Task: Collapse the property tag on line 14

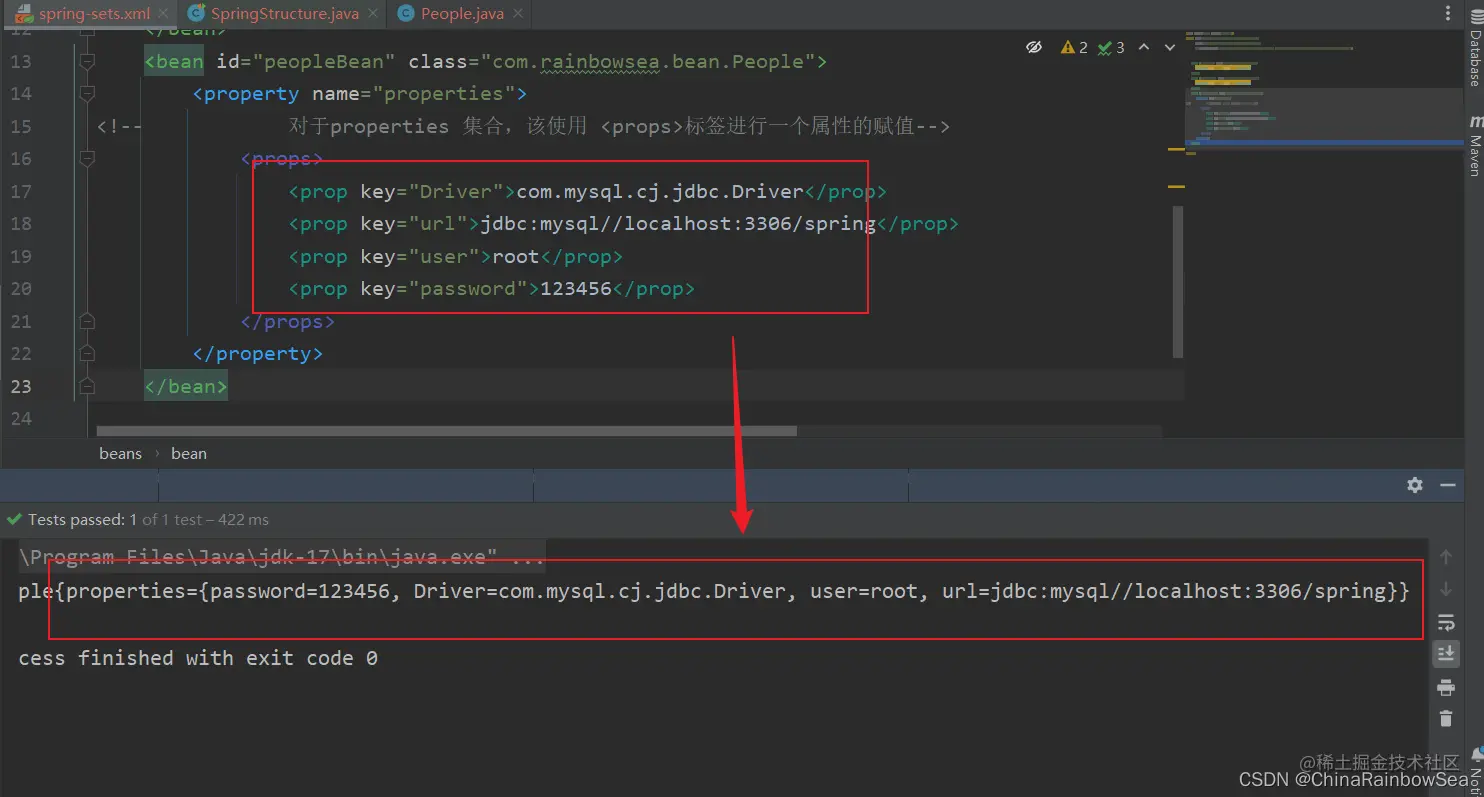Action: click(x=87, y=94)
